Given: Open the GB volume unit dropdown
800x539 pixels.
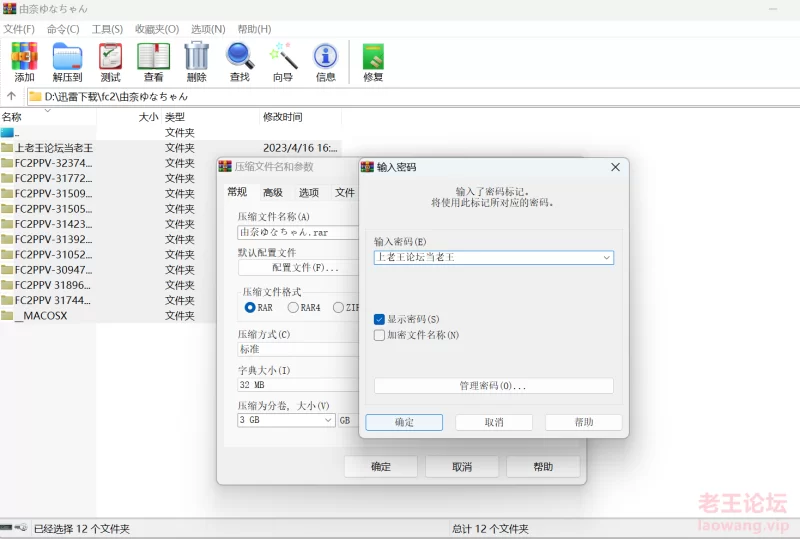Looking at the screenshot, I should click(x=348, y=420).
